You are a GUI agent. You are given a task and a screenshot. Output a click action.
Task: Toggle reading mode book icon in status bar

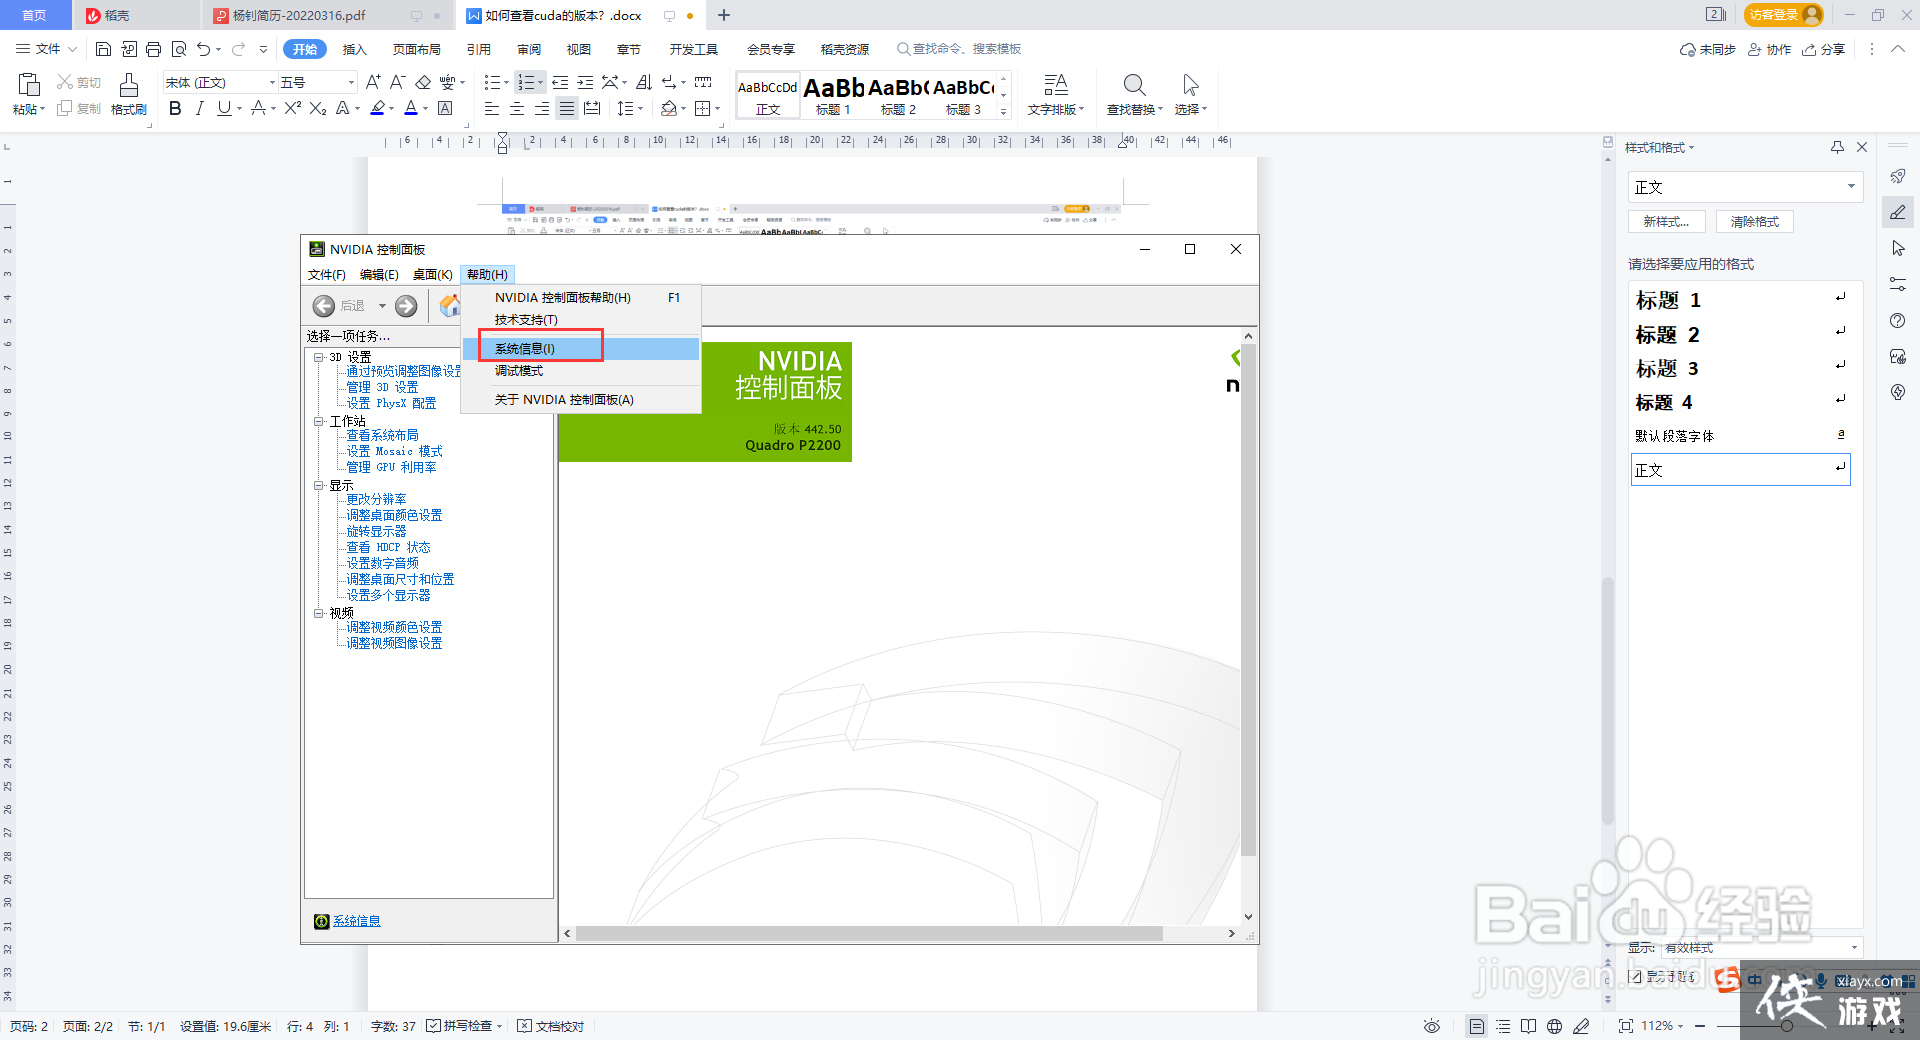coord(1528,1026)
